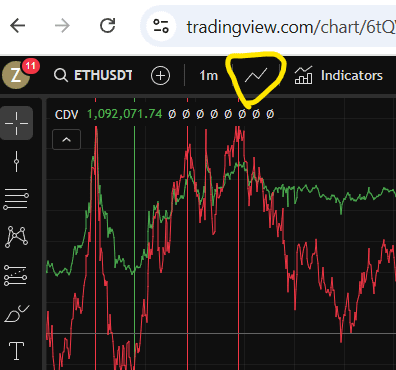Reload the page with the refresh icon
The height and width of the screenshot is (370, 396).
[108, 25]
